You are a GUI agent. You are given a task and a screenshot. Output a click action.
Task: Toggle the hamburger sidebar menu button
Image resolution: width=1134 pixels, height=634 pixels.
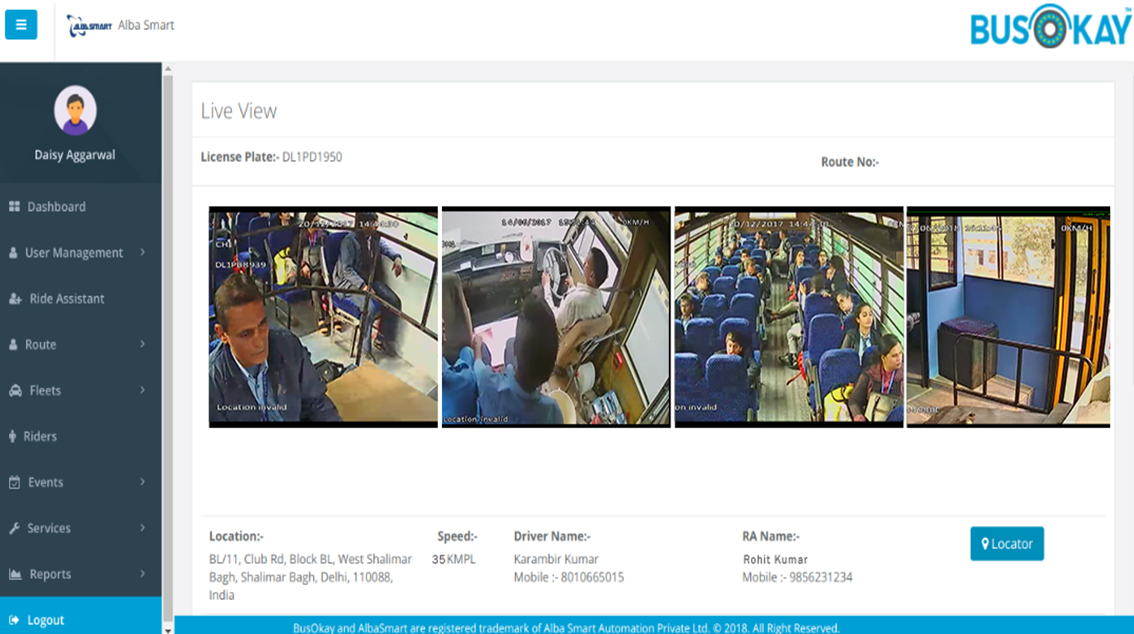tap(21, 25)
